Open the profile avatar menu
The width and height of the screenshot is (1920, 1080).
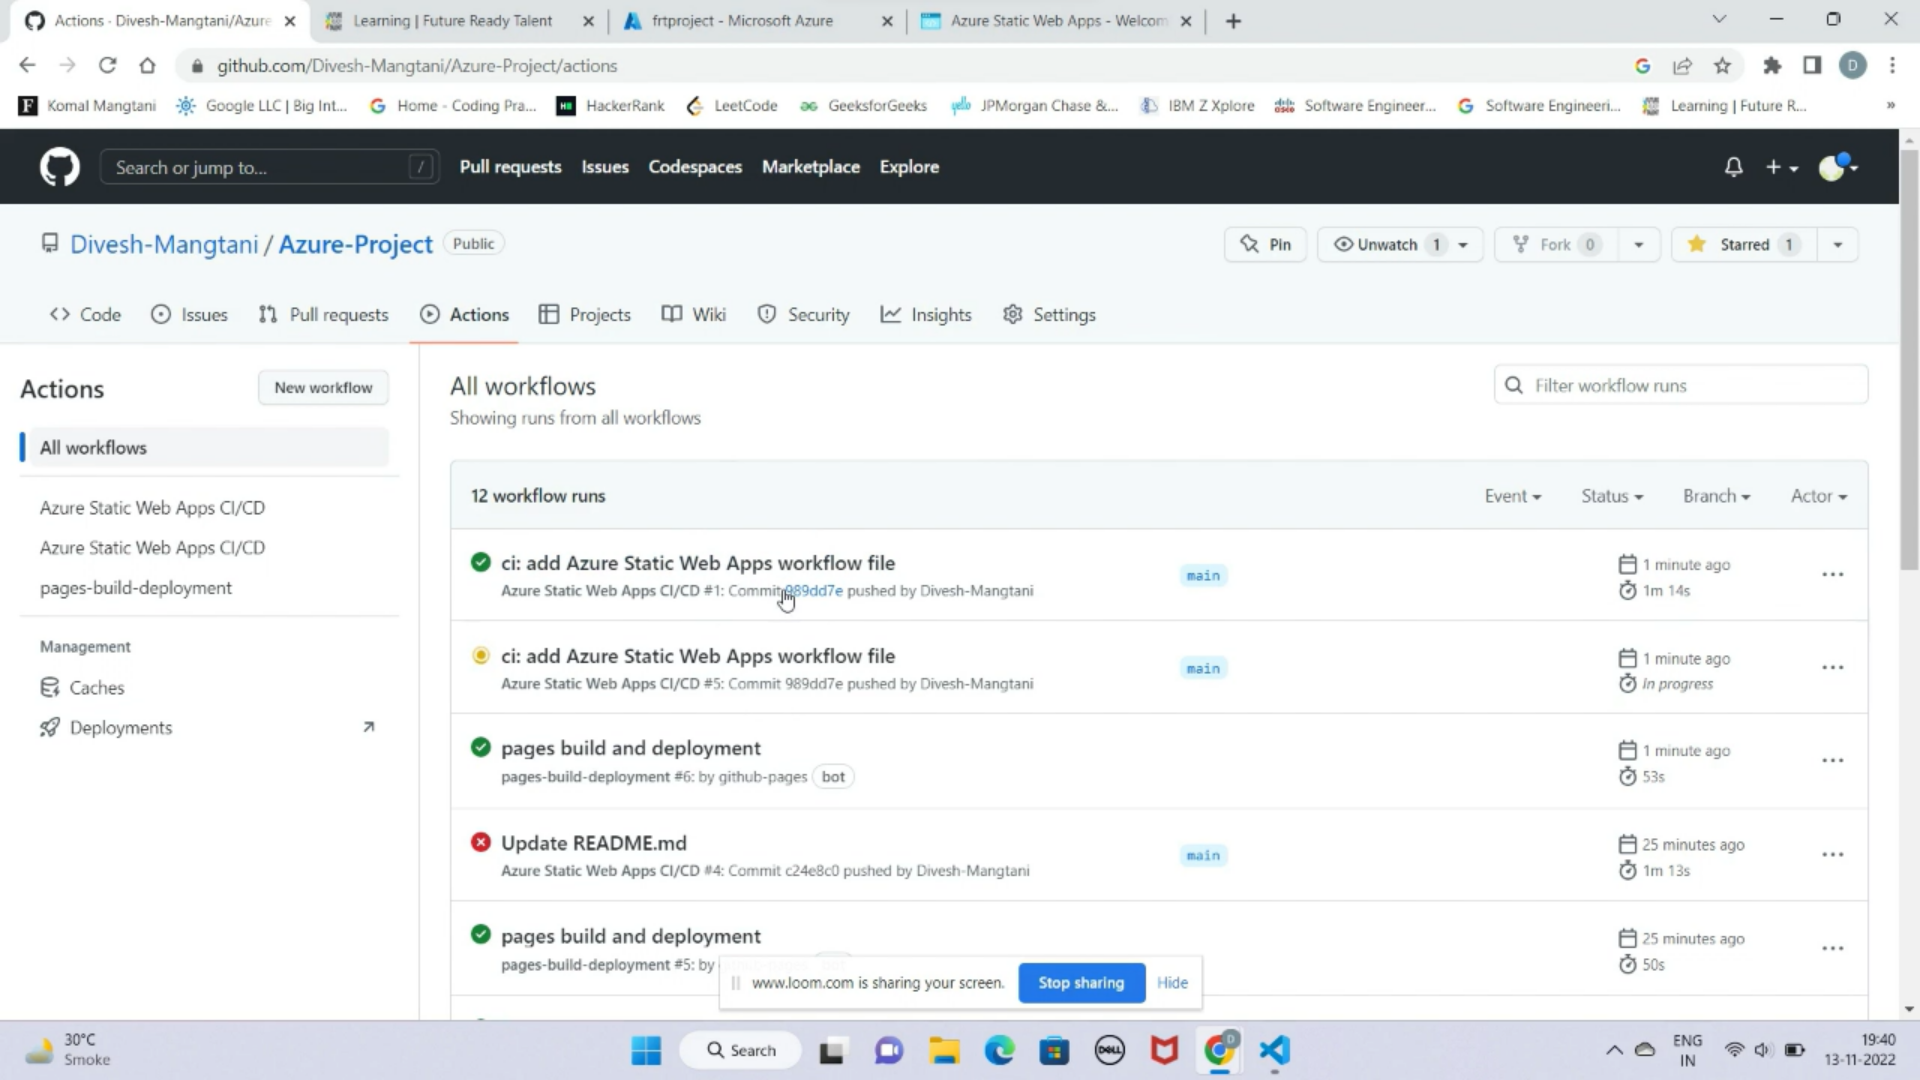[x=1834, y=166]
